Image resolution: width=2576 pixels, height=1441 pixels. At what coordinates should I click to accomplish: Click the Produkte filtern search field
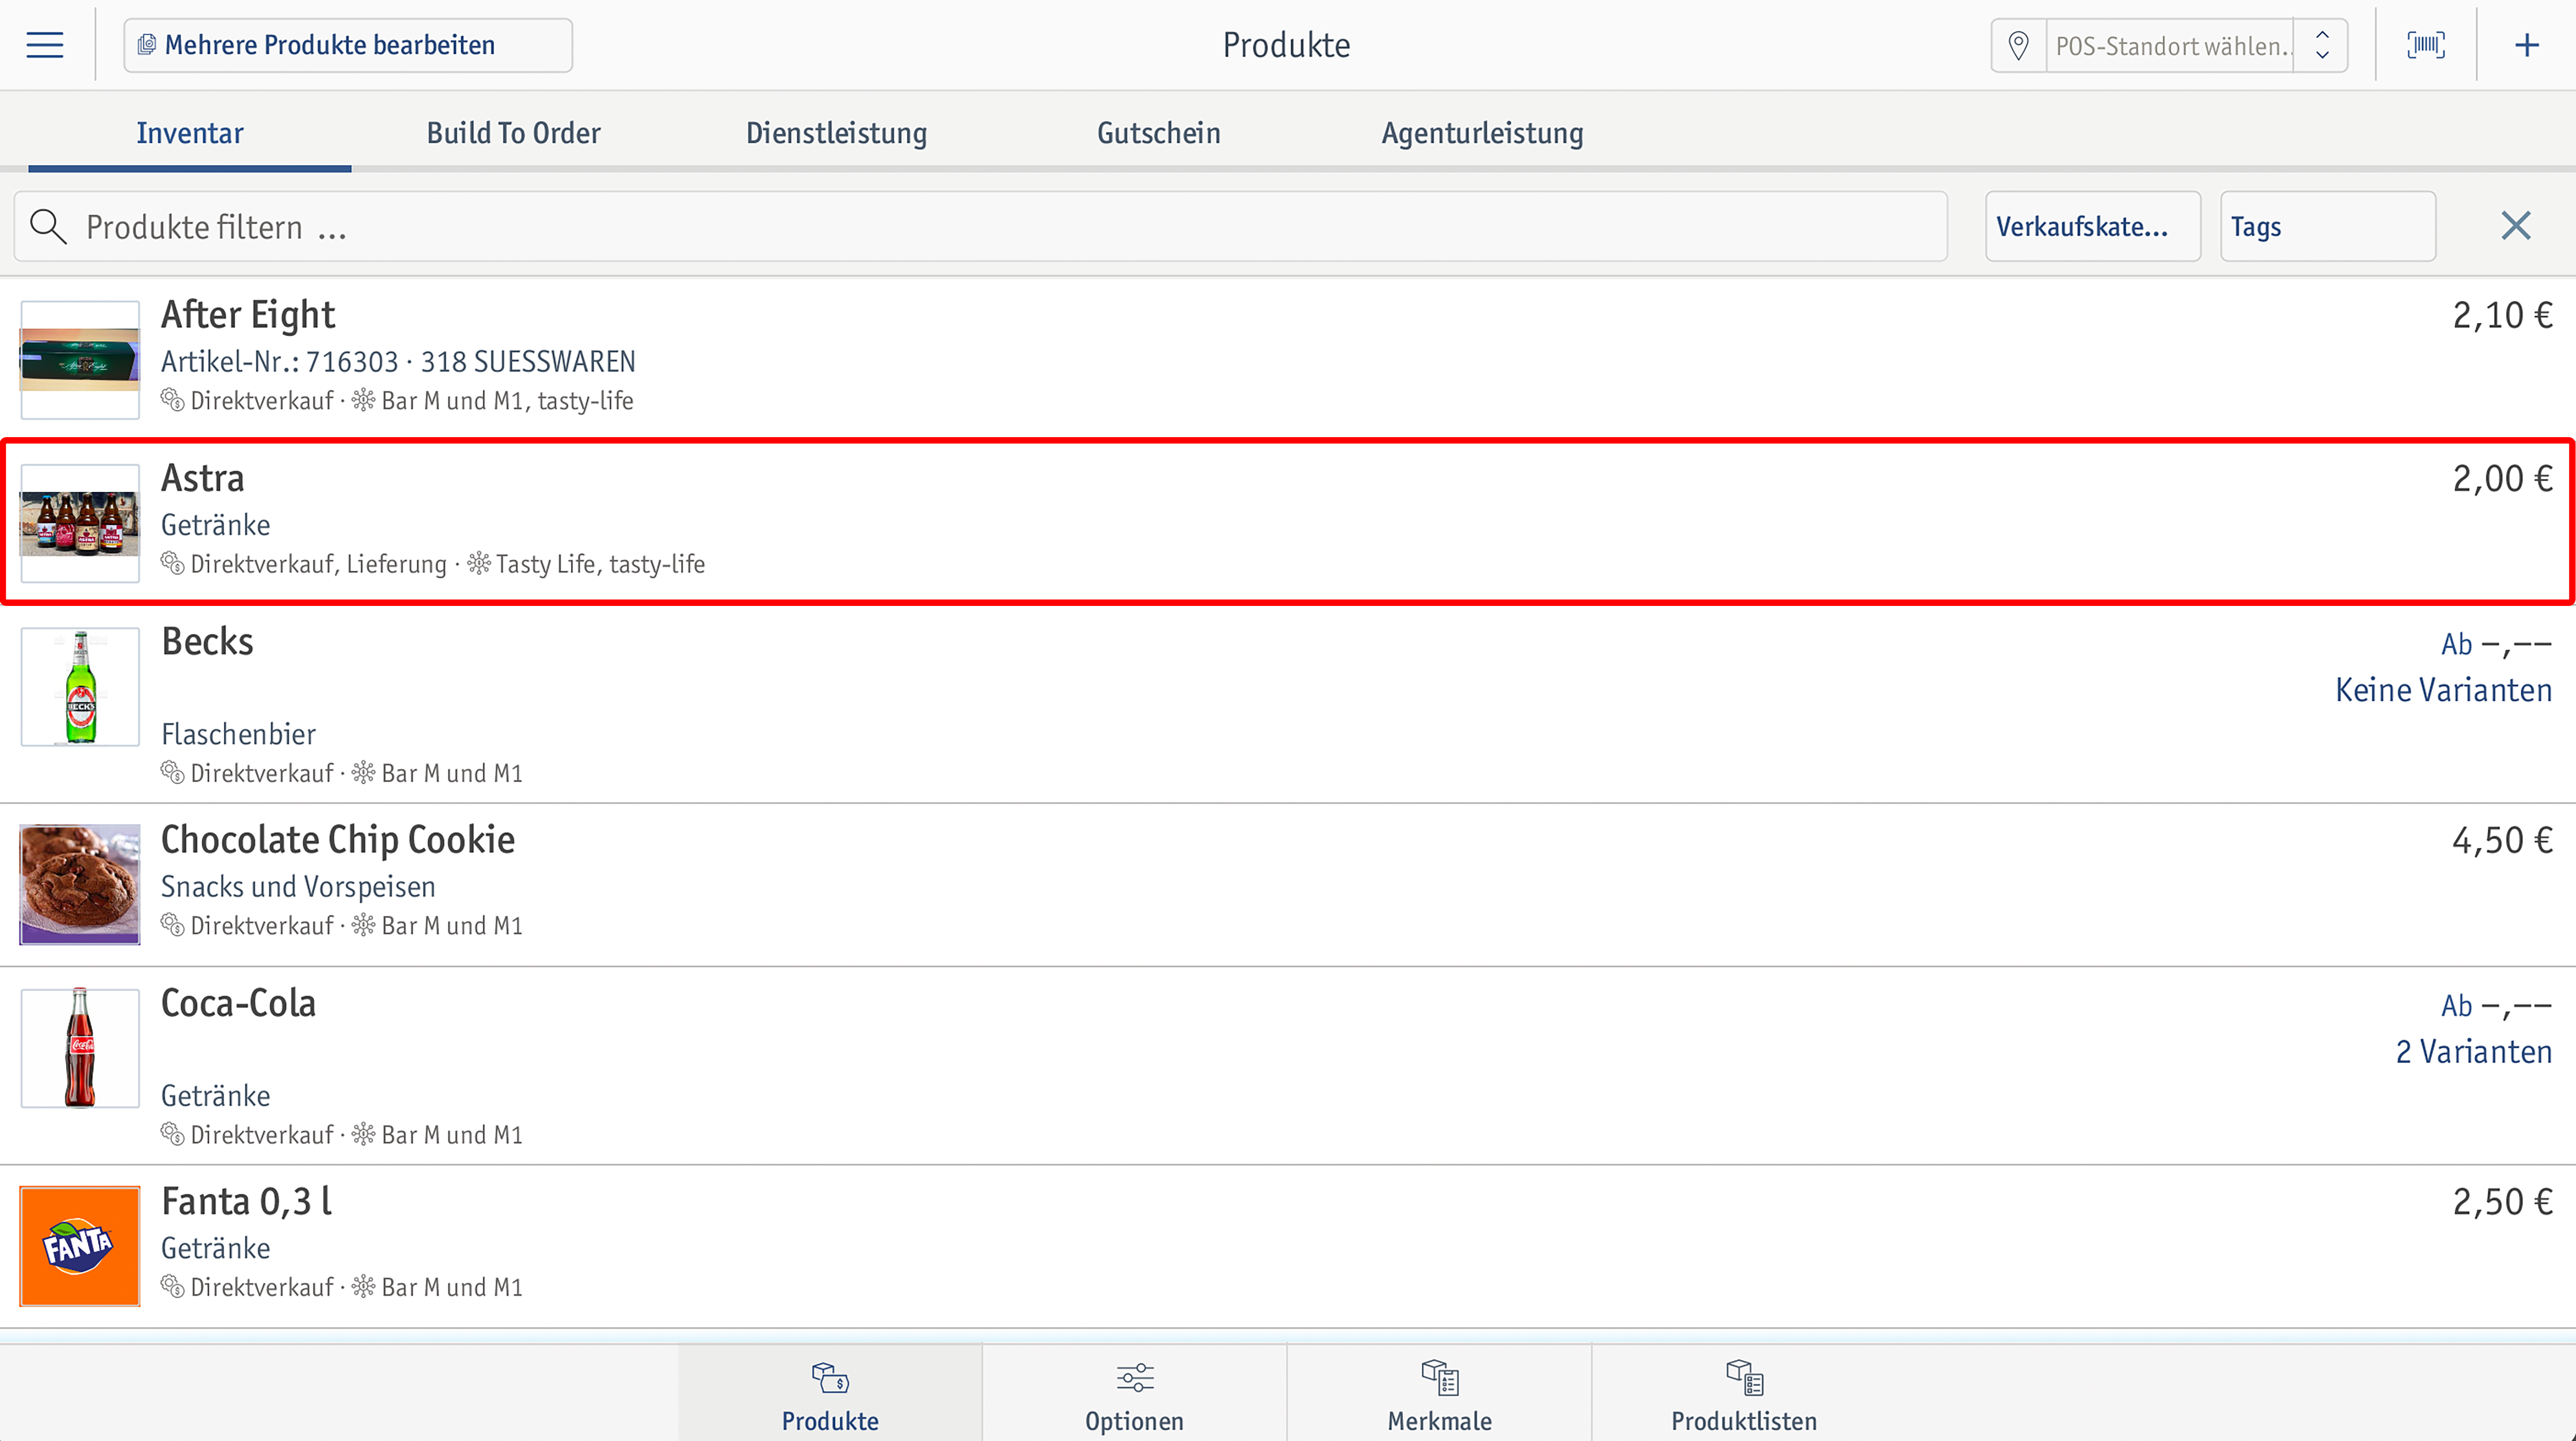coord(980,227)
